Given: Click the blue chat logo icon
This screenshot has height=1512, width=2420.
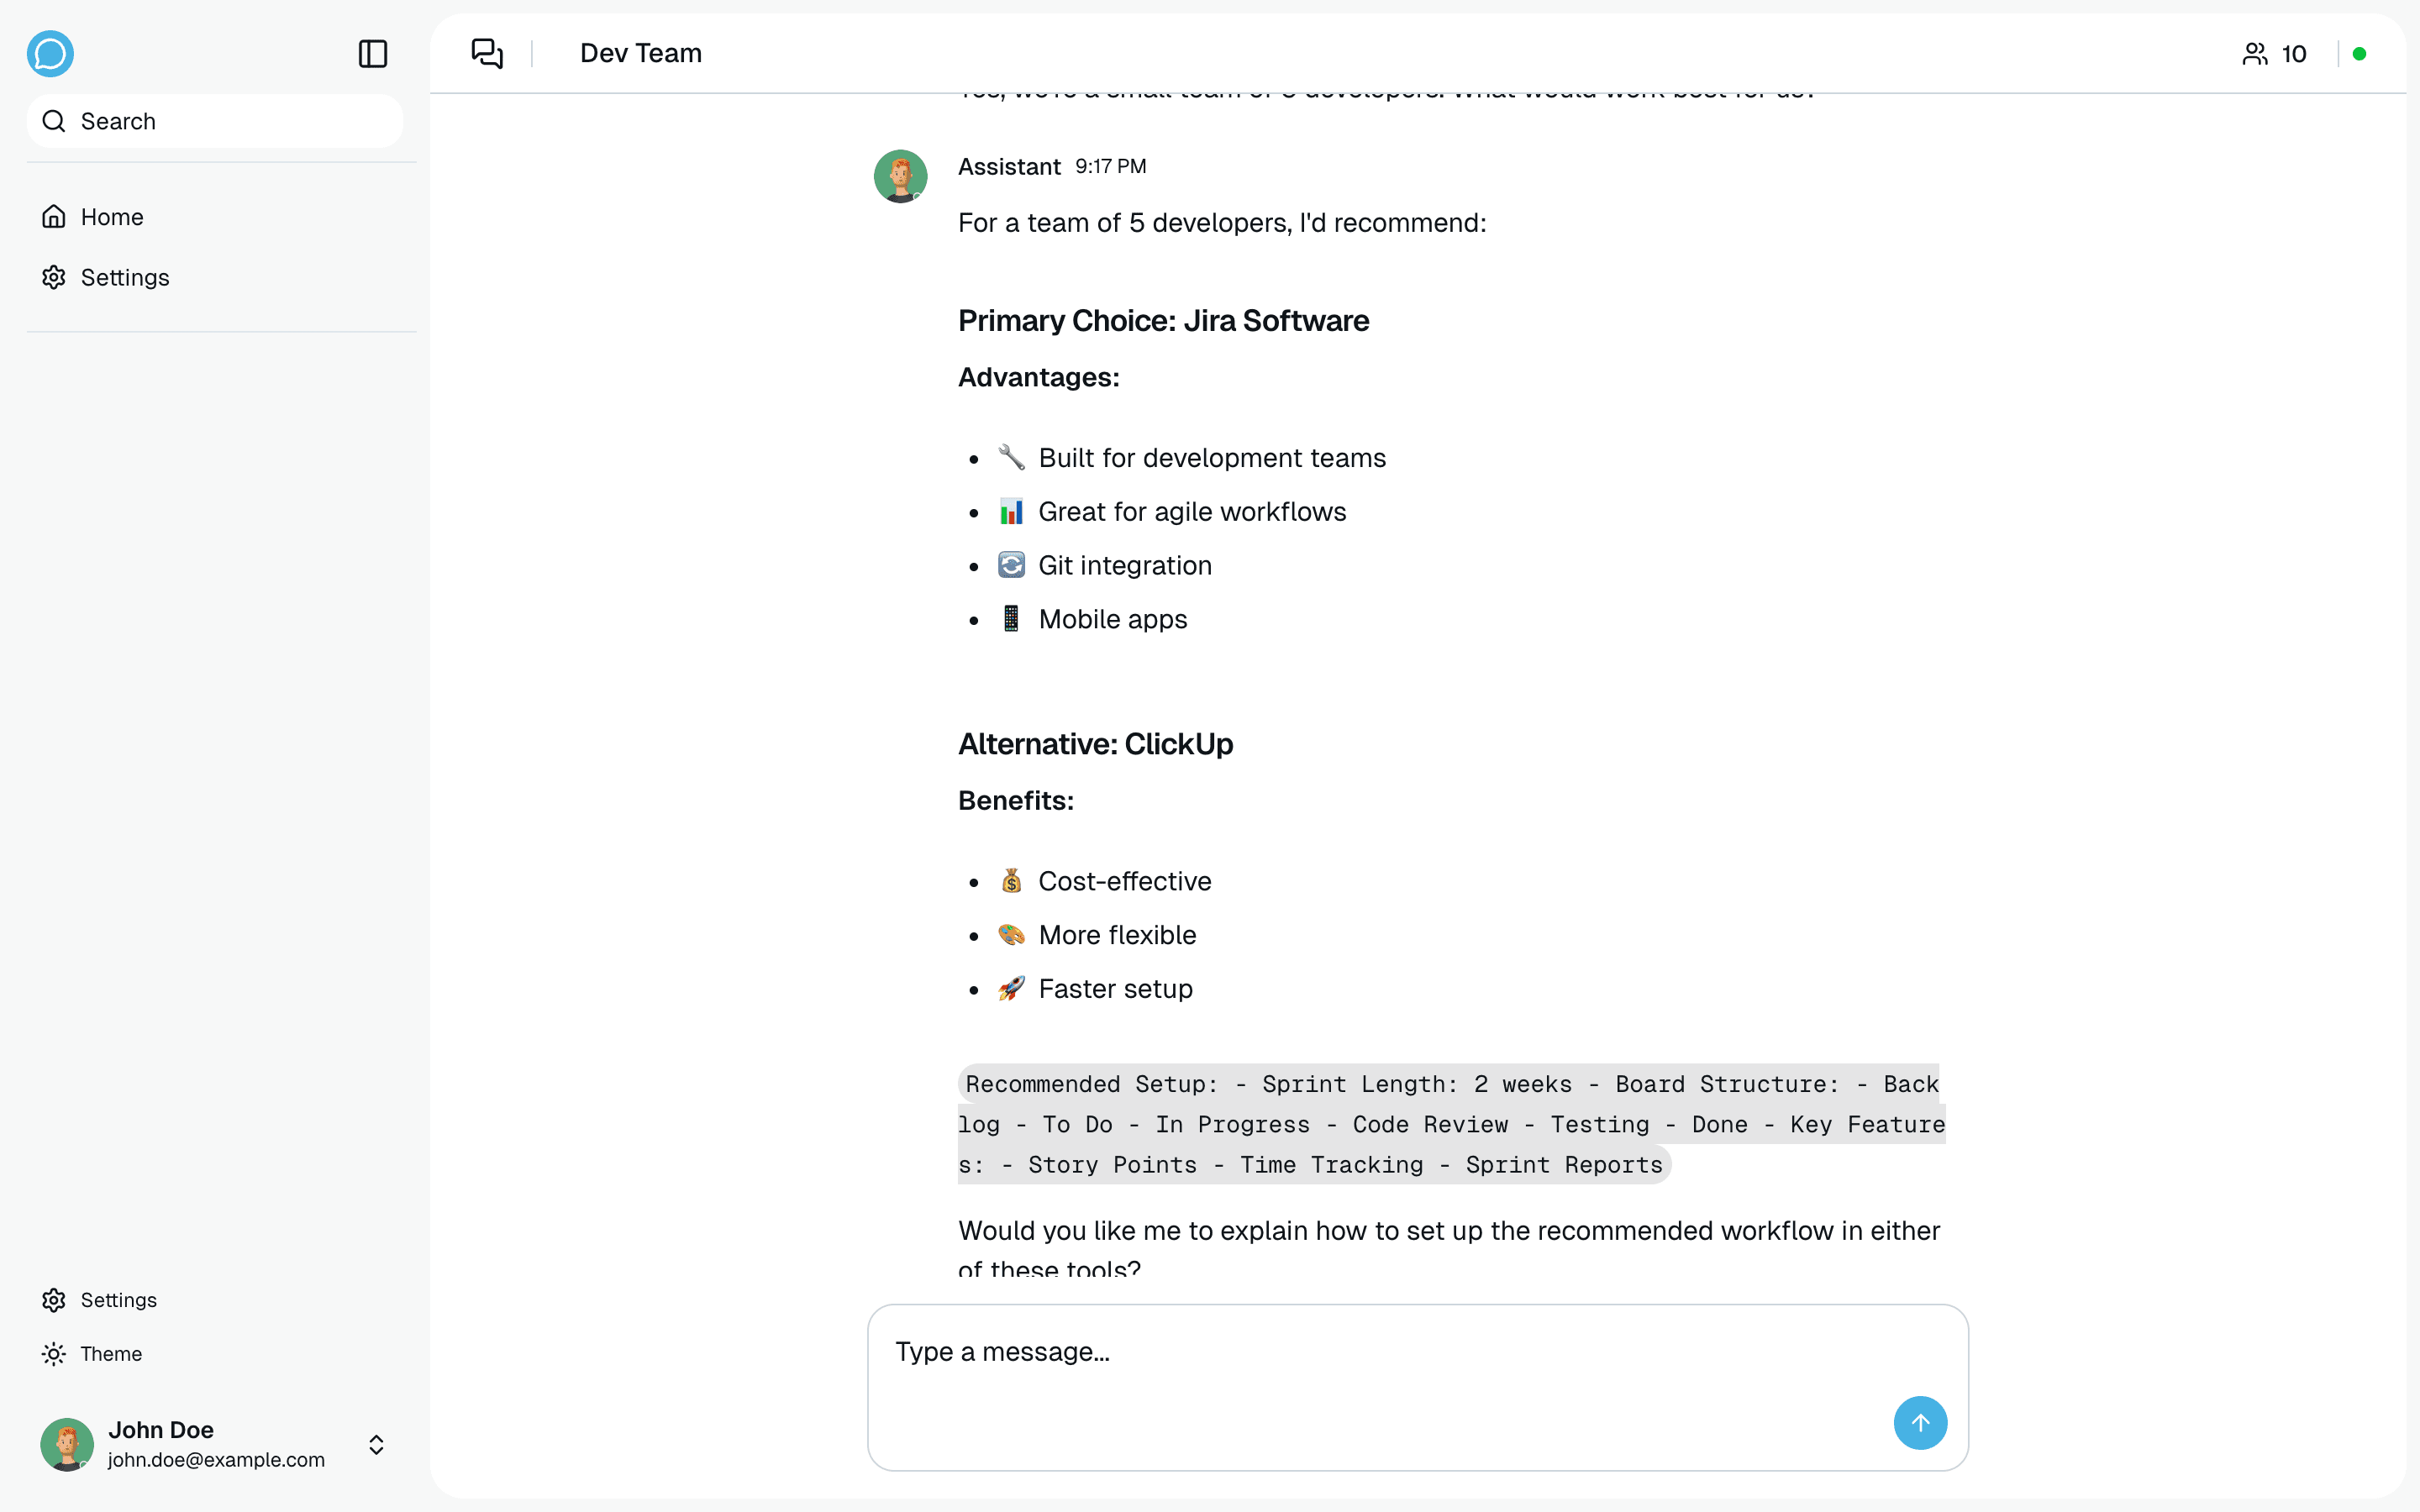Looking at the screenshot, I should point(50,54).
